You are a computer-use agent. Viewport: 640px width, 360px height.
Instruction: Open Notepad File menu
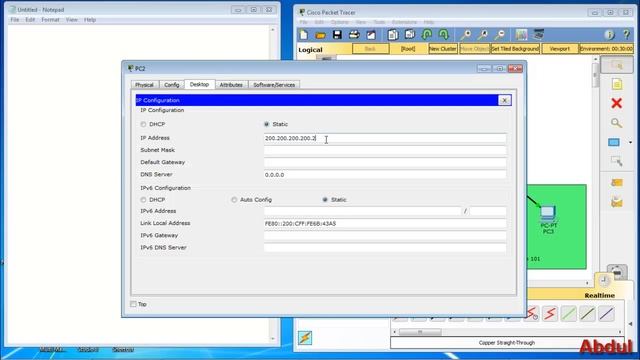(15, 20)
